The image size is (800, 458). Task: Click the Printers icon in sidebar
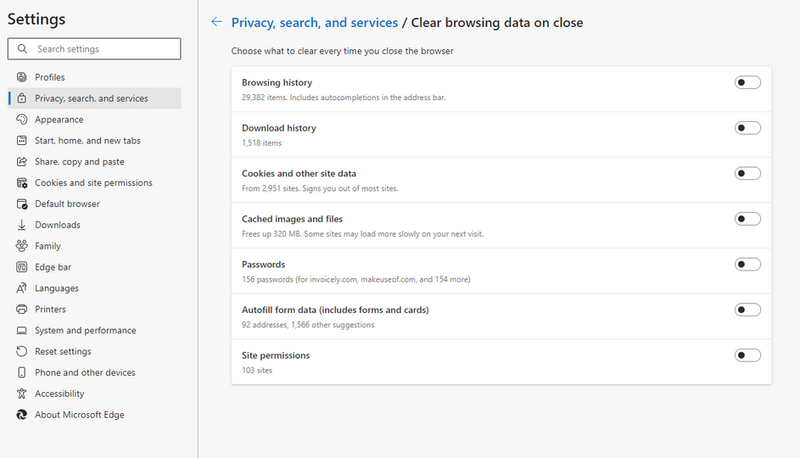pyautogui.click(x=22, y=309)
